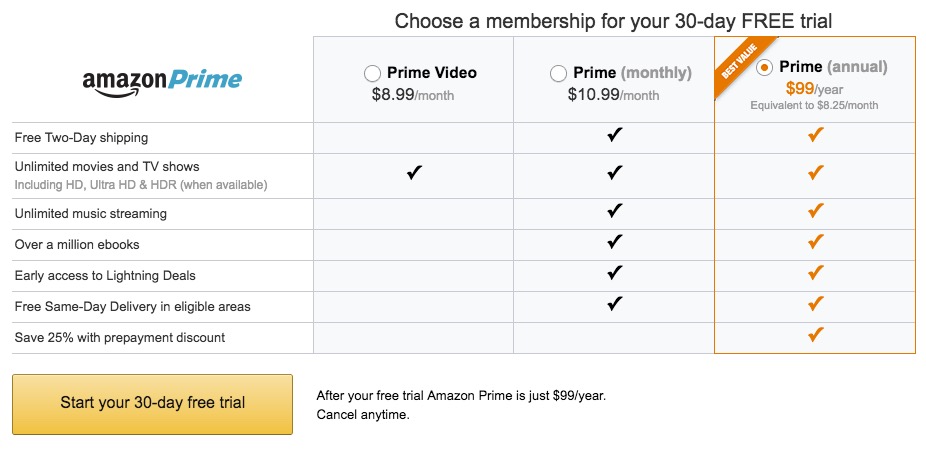Click the $8.99/month Prime Video price

[413, 94]
